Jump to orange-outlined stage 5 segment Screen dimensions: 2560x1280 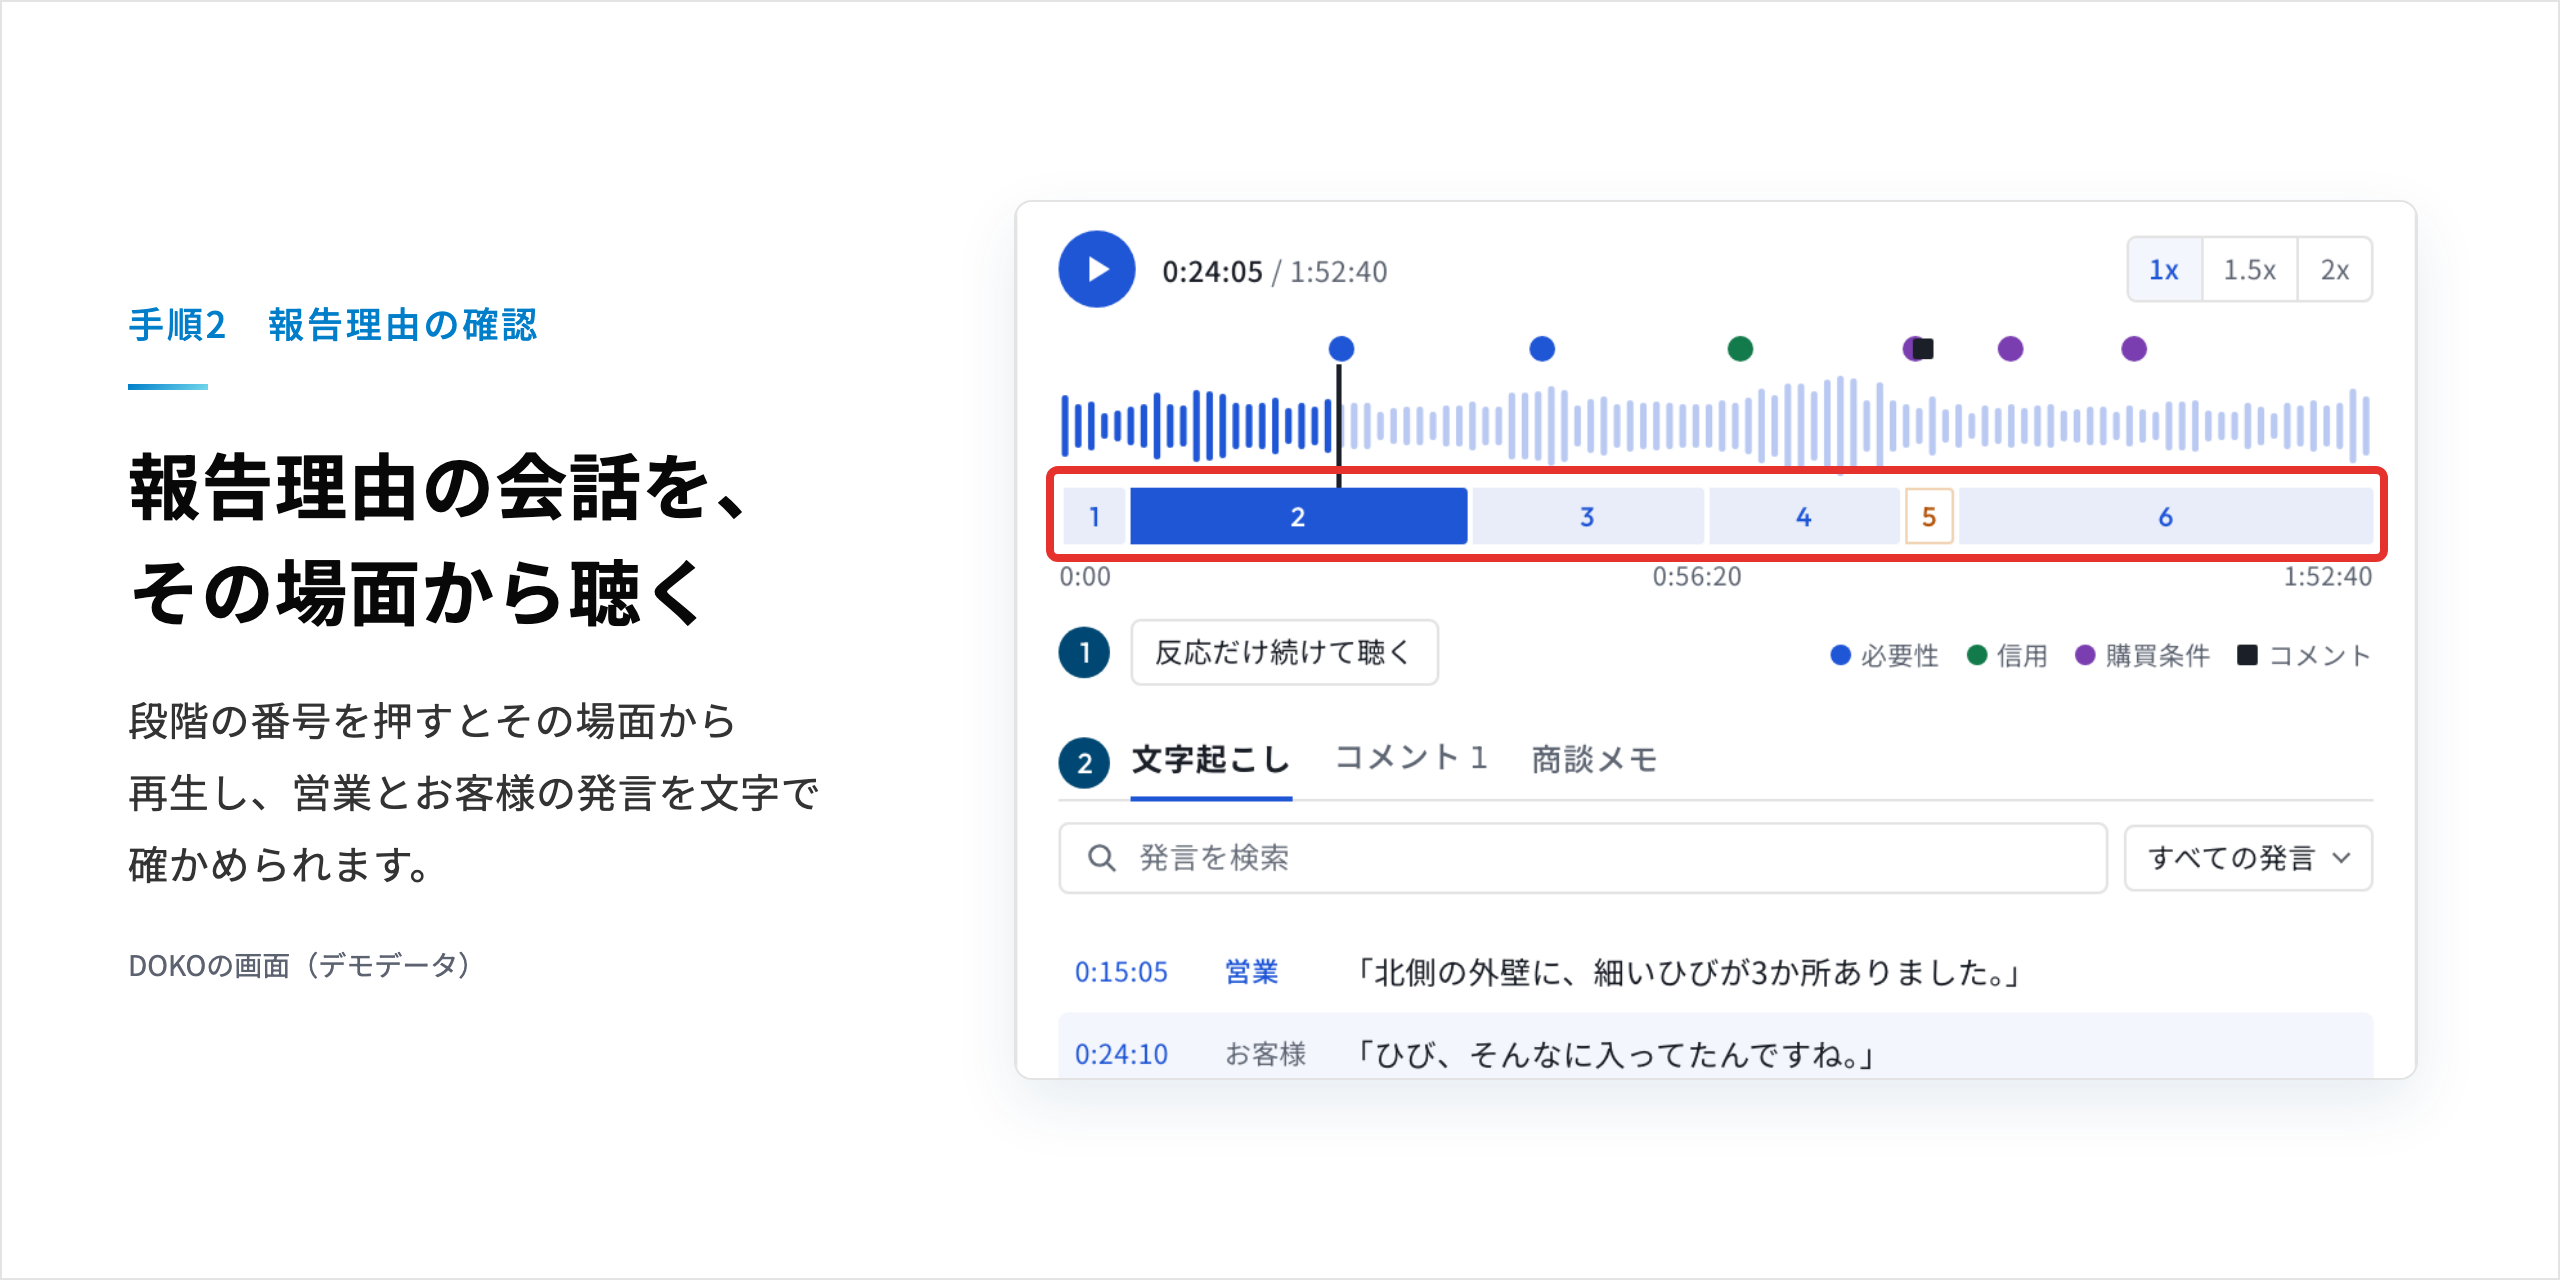1929,516
